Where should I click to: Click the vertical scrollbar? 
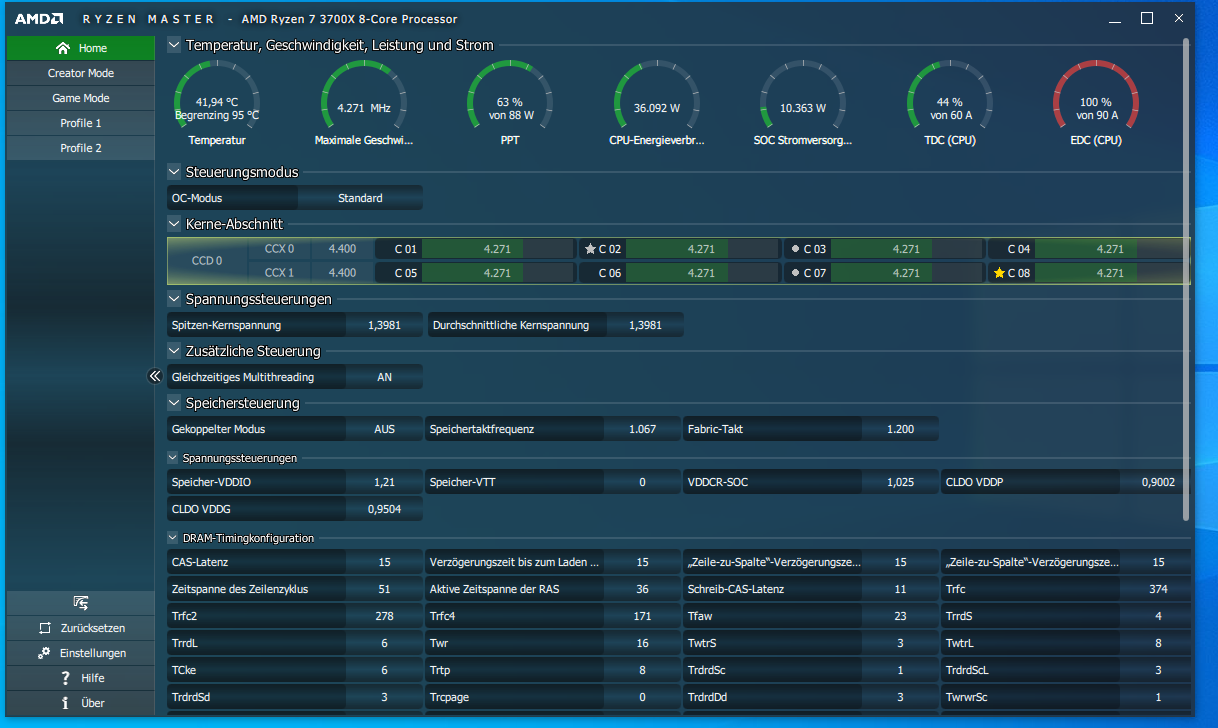[1187, 280]
